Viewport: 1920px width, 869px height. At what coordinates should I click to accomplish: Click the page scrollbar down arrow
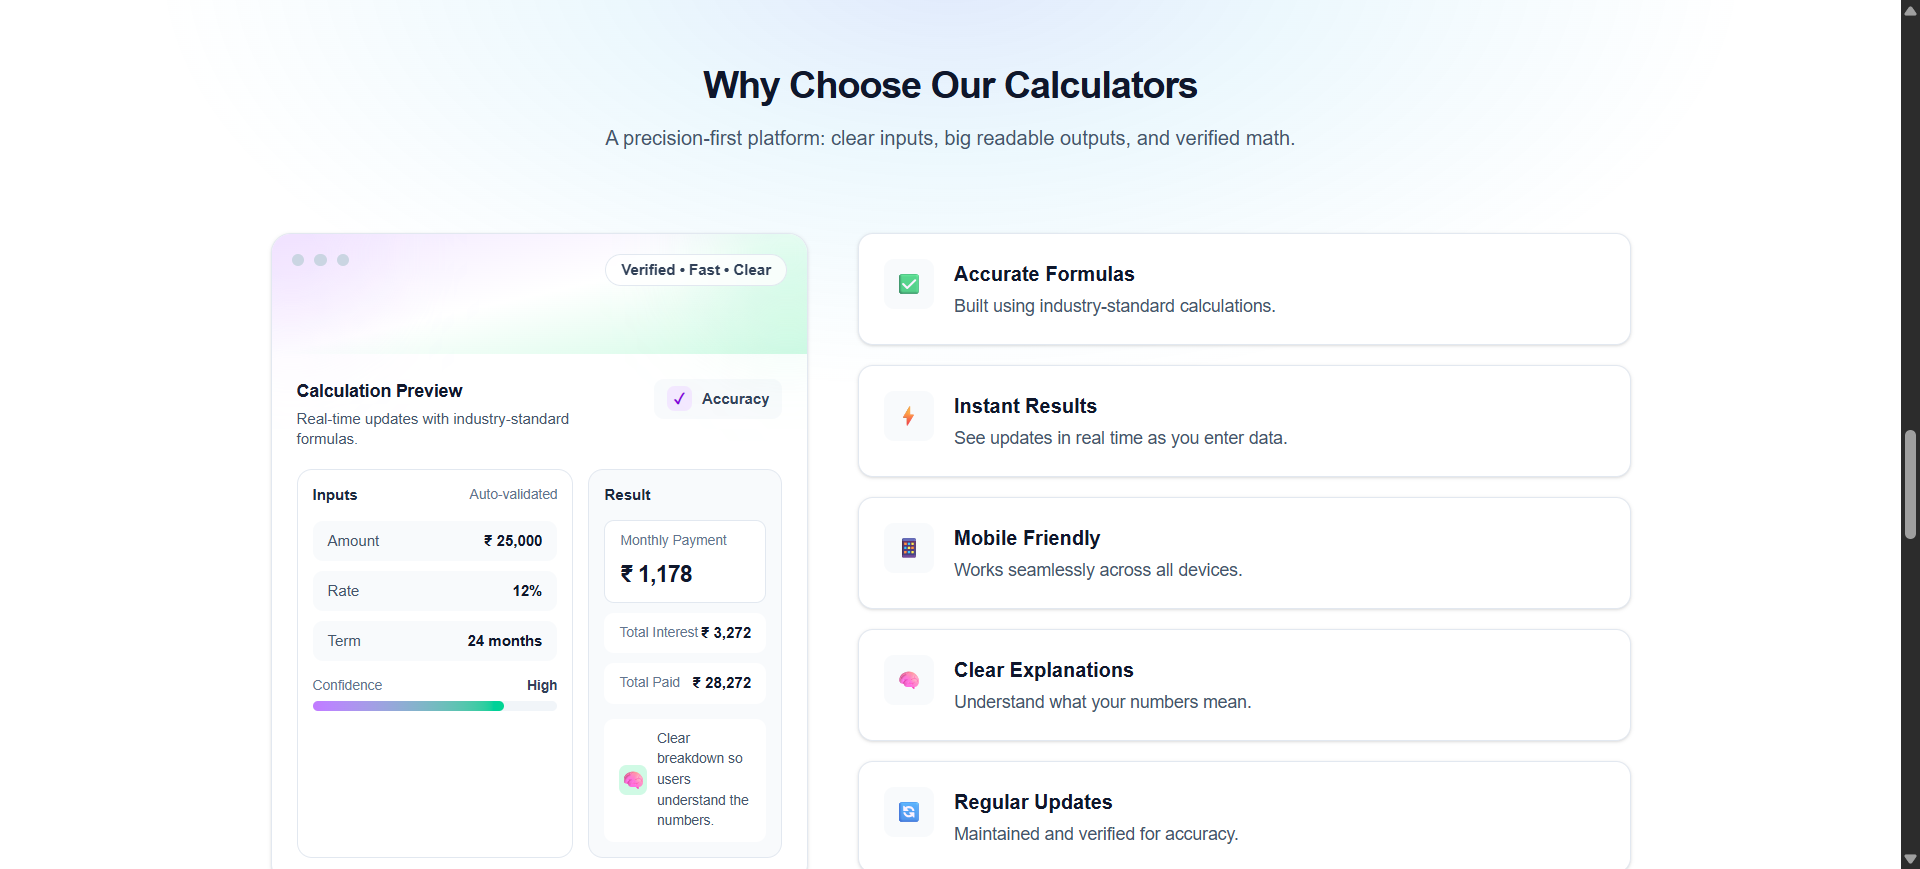1910,859
